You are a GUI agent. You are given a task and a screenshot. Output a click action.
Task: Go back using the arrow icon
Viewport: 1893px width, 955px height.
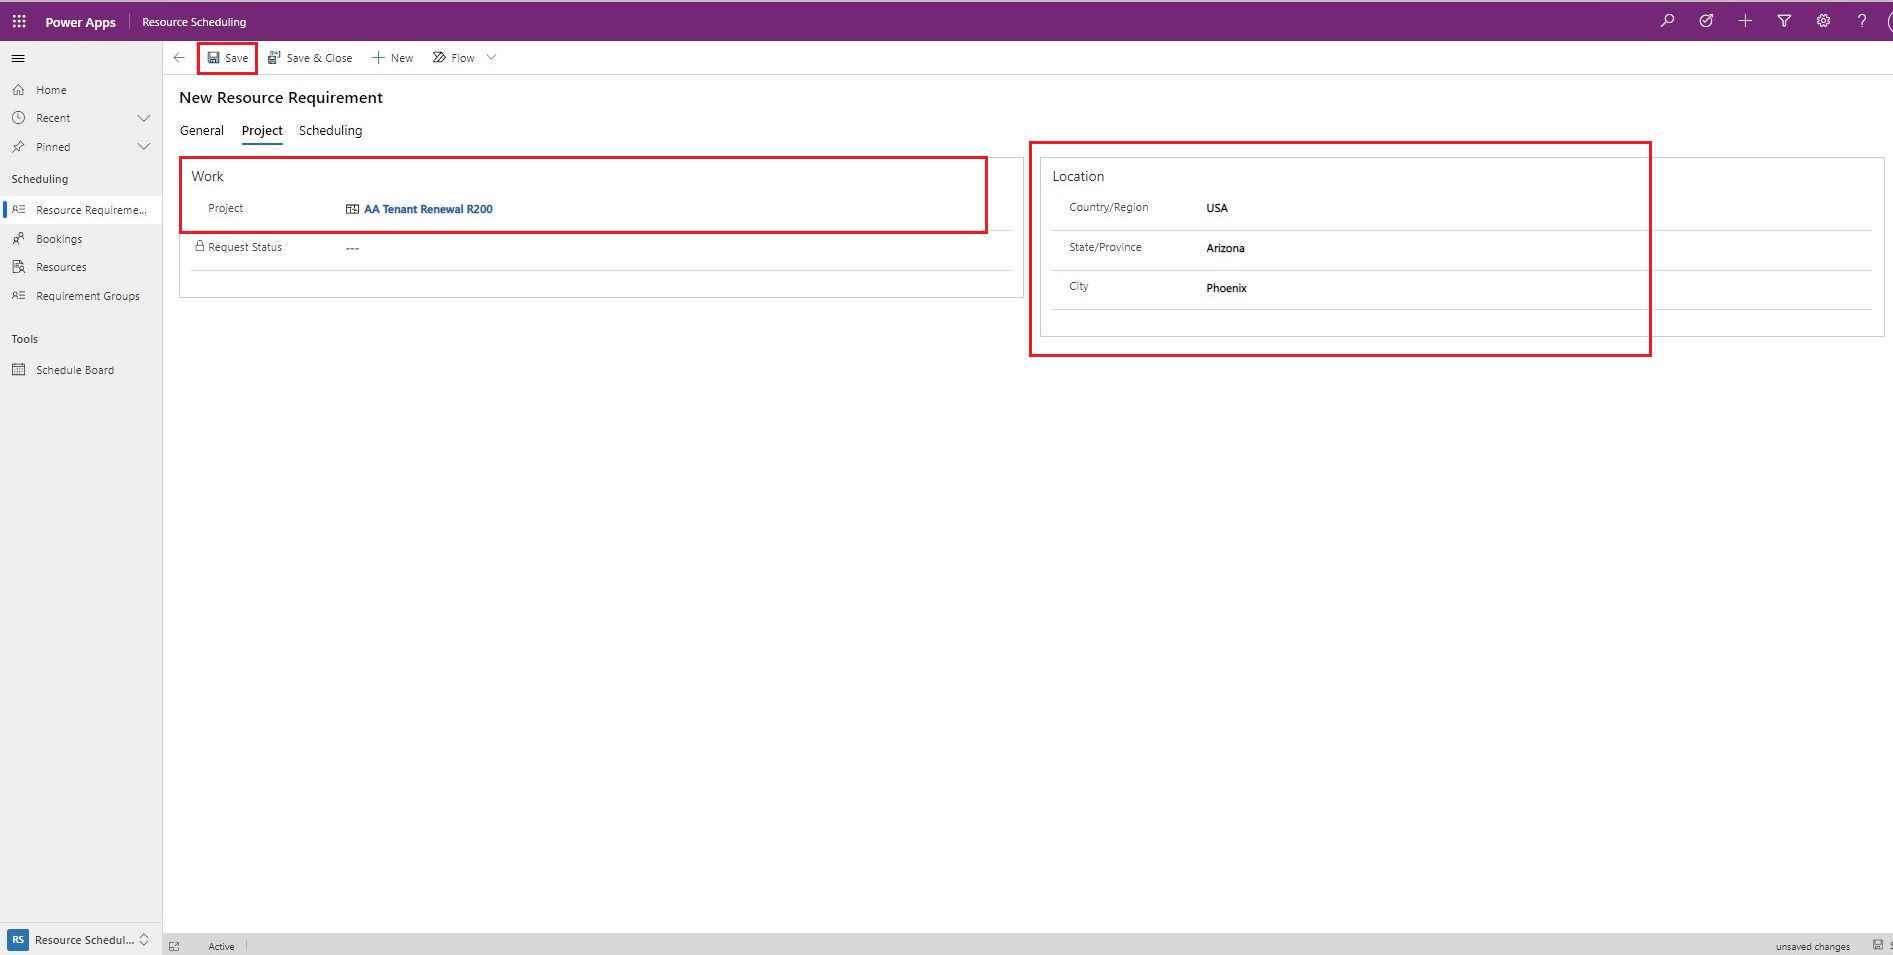coord(179,58)
